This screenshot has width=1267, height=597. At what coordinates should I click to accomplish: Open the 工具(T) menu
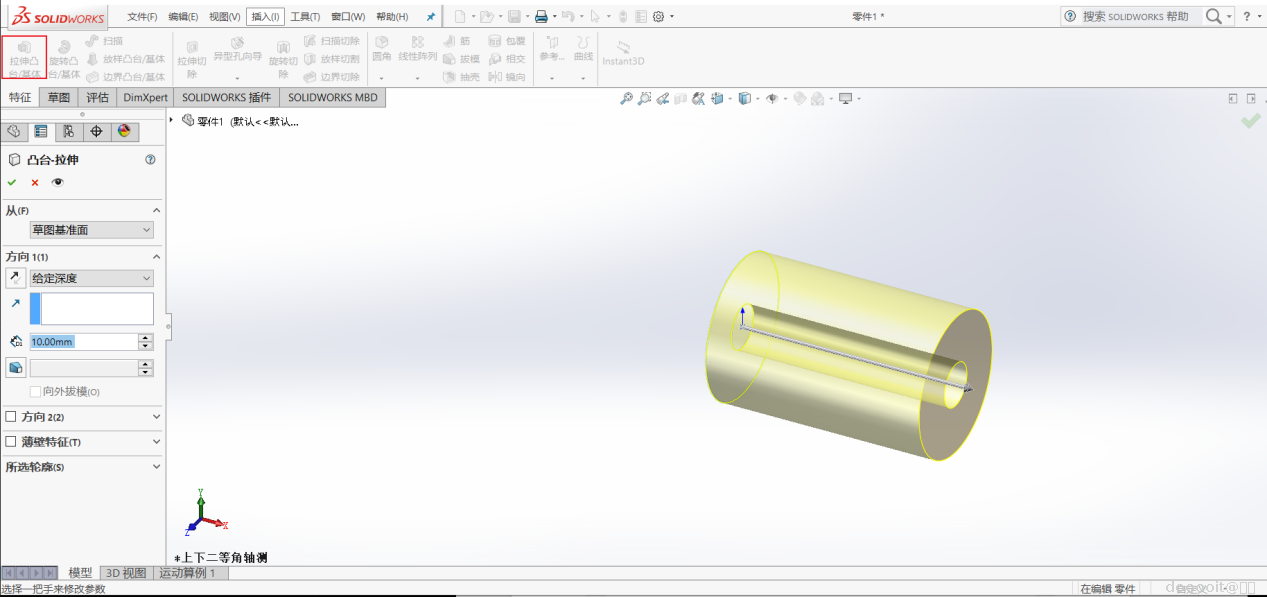(x=305, y=17)
